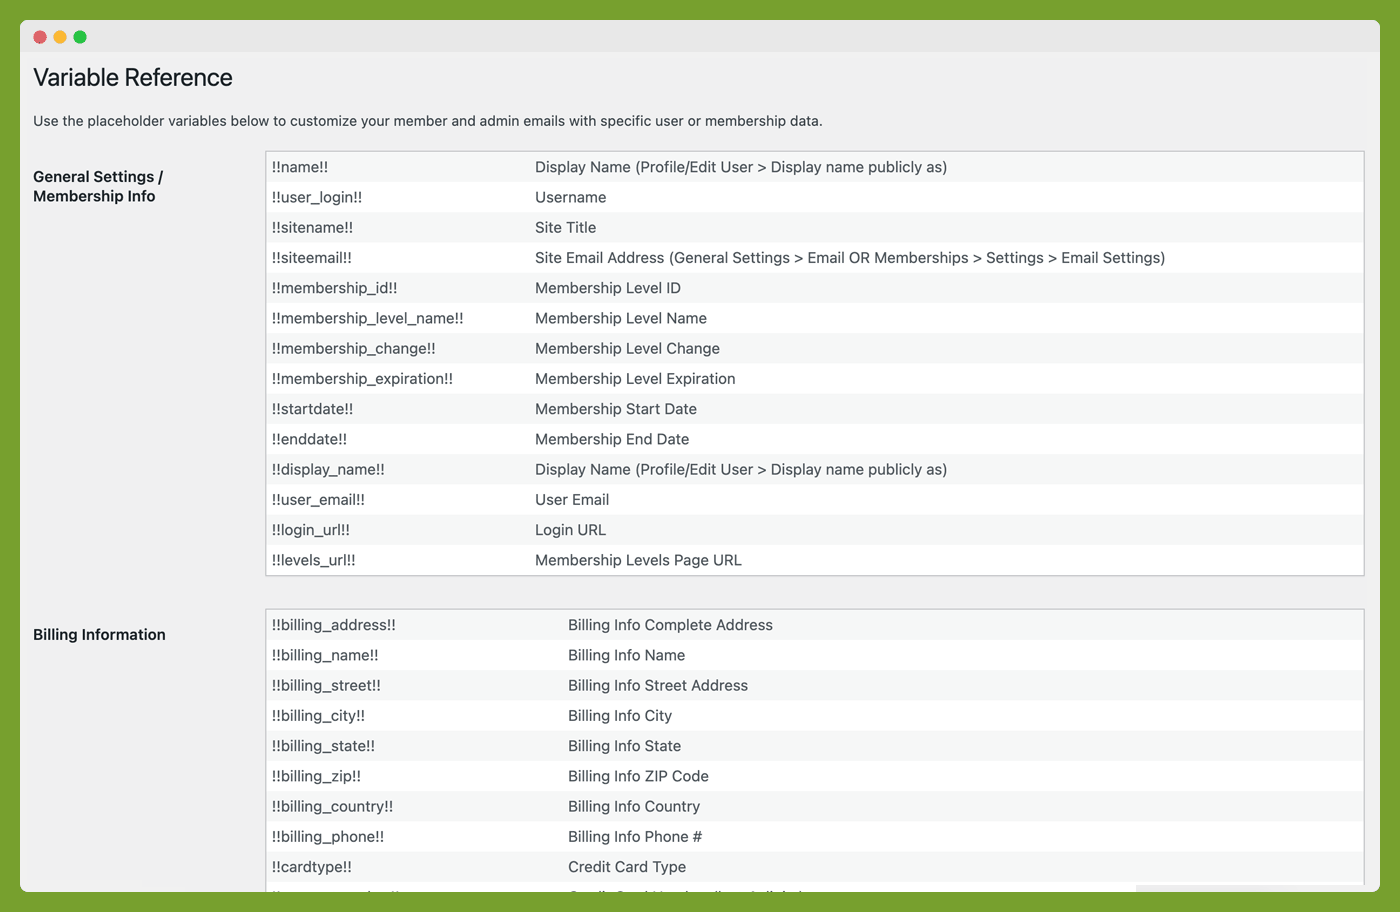Click the Membership Start Date description
Image resolution: width=1400 pixels, height=912 pixels.
[x=616, y=409]
